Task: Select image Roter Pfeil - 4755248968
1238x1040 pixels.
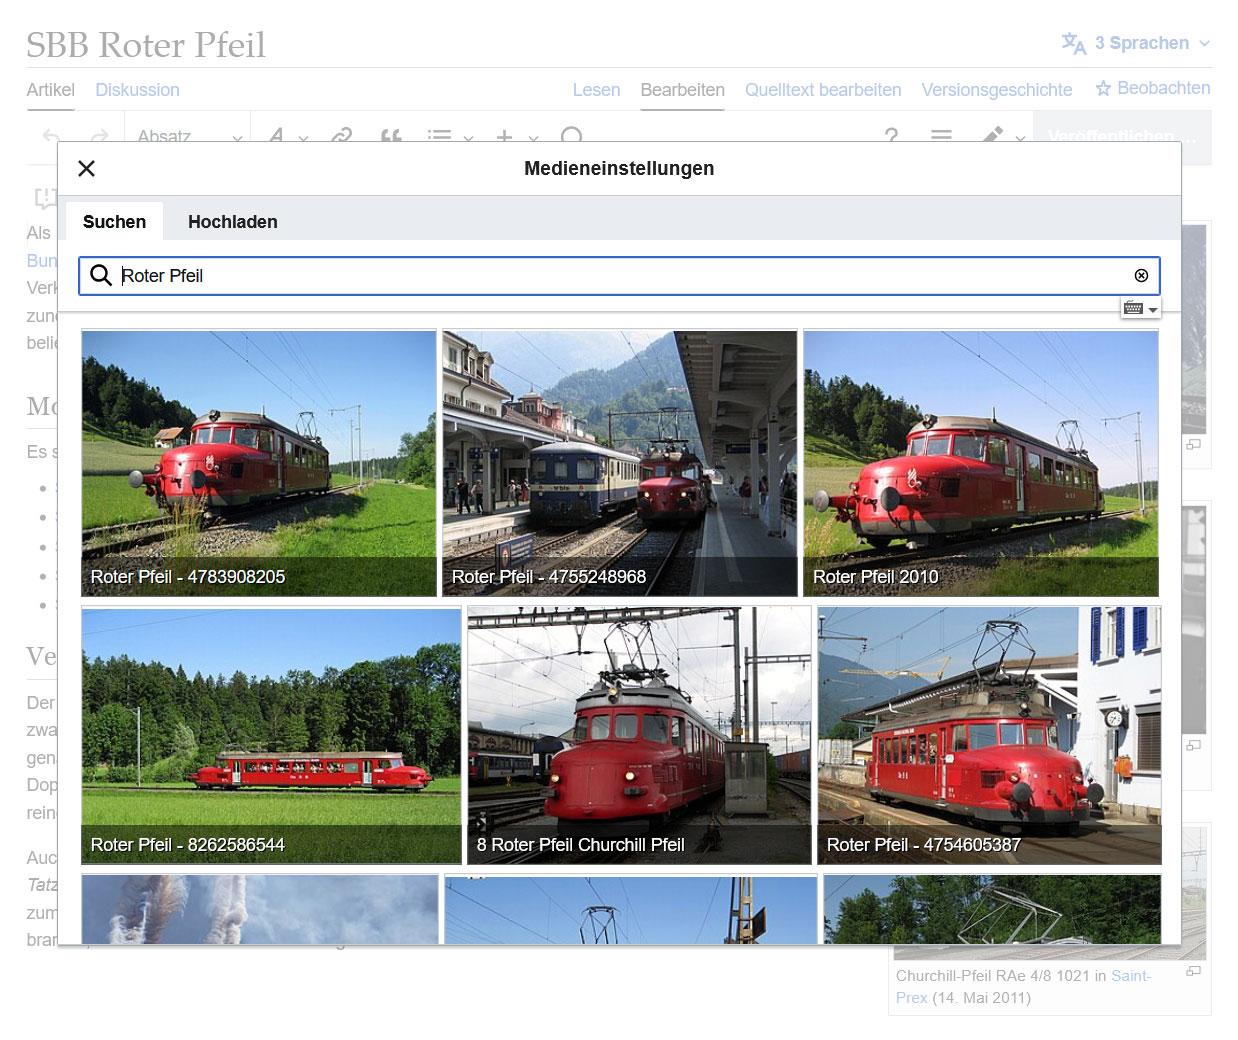Action: tap(620, 463)
